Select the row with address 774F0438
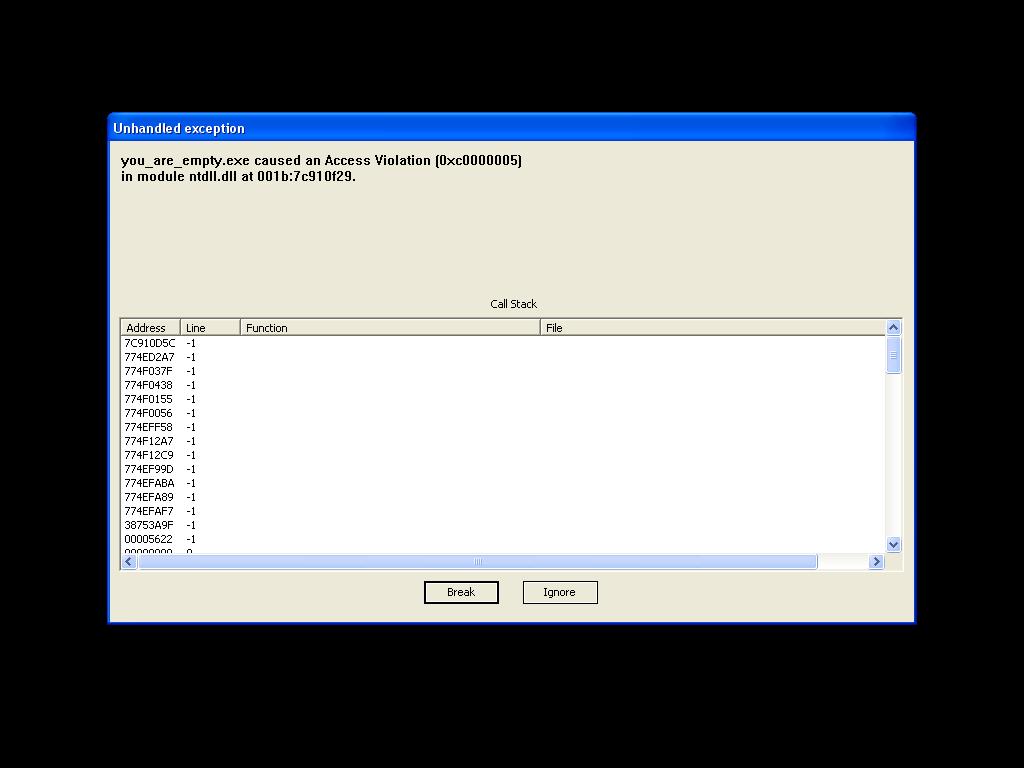Viewport: 1024px width, 768px height. coord(149,385)
